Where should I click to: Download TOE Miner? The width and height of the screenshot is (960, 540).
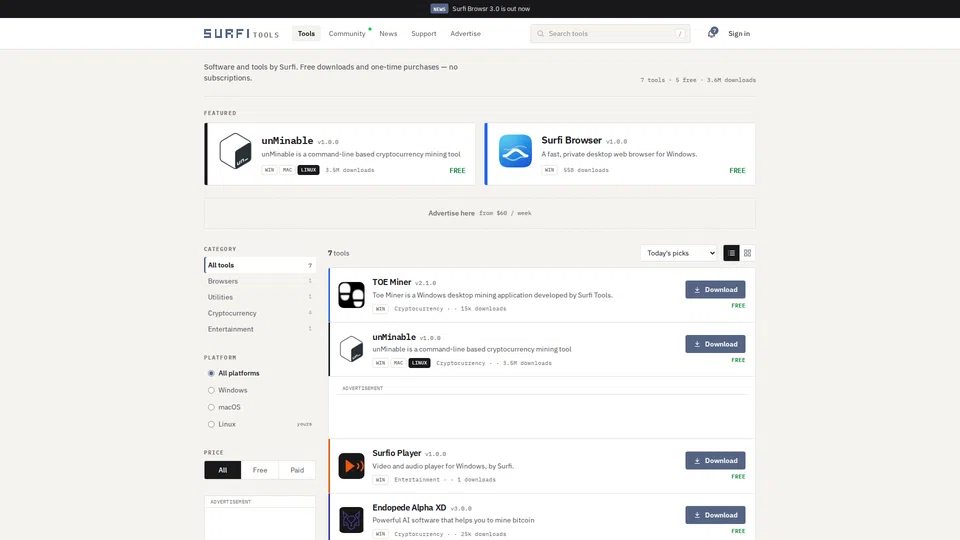[715, 290]
